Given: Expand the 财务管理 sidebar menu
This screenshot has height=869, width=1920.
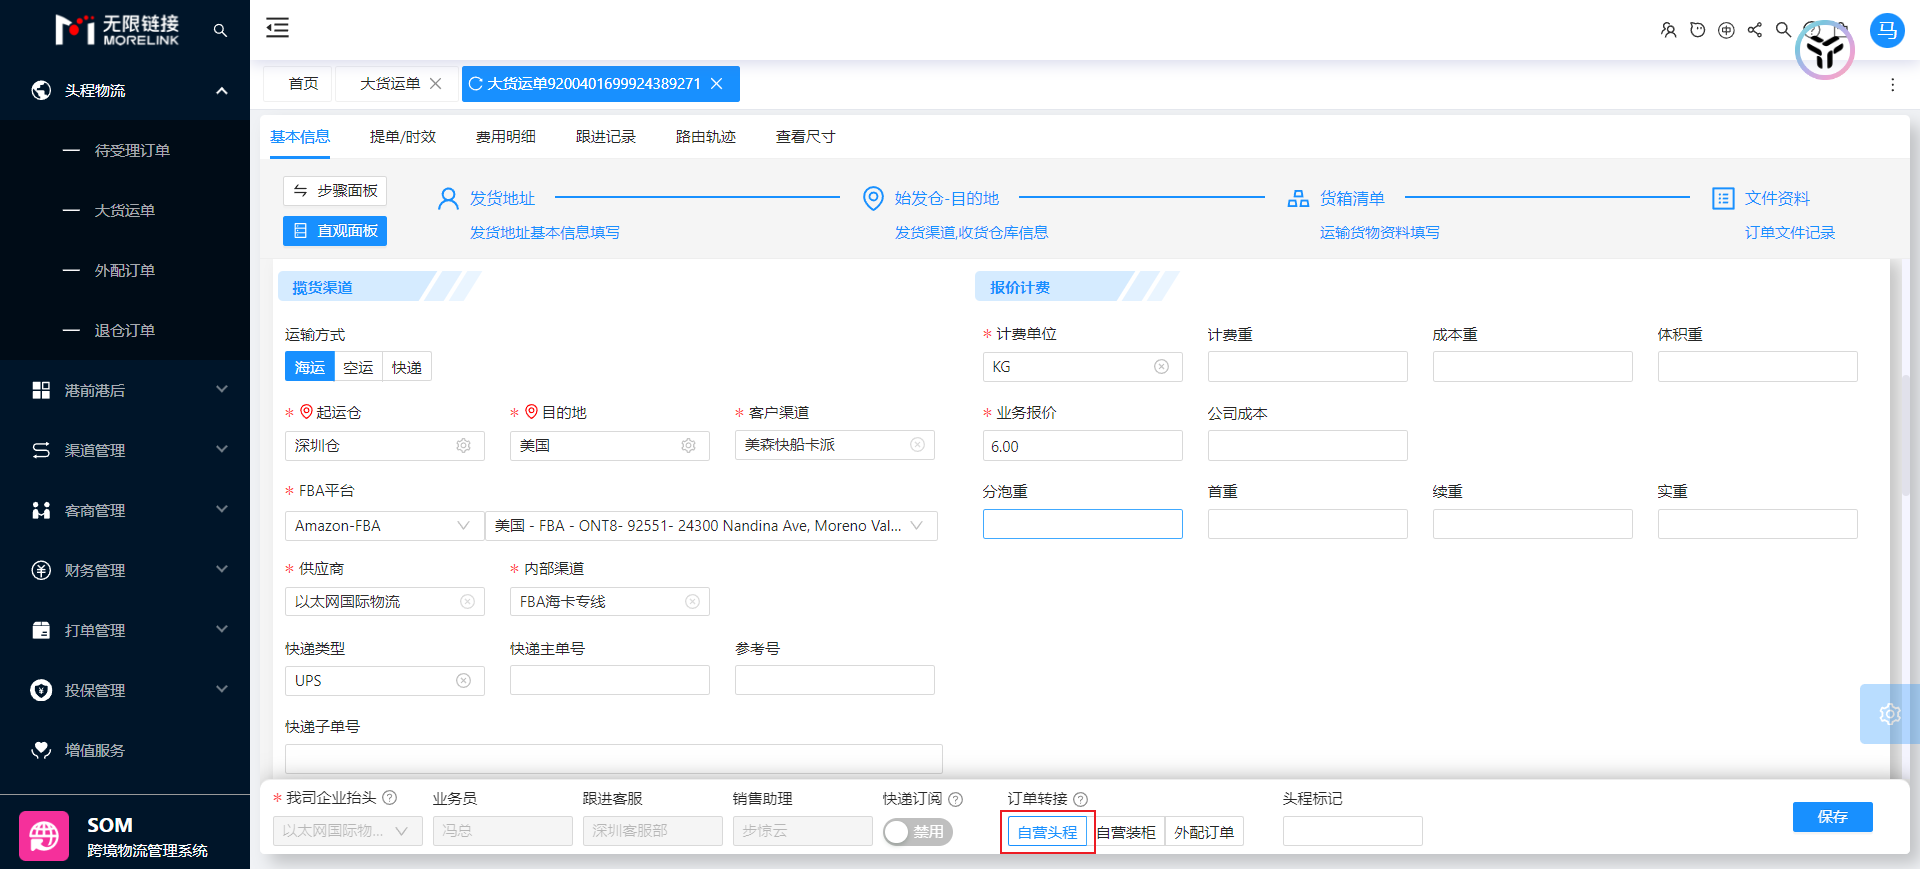Looking at the screenshot, I should [125, 570].
